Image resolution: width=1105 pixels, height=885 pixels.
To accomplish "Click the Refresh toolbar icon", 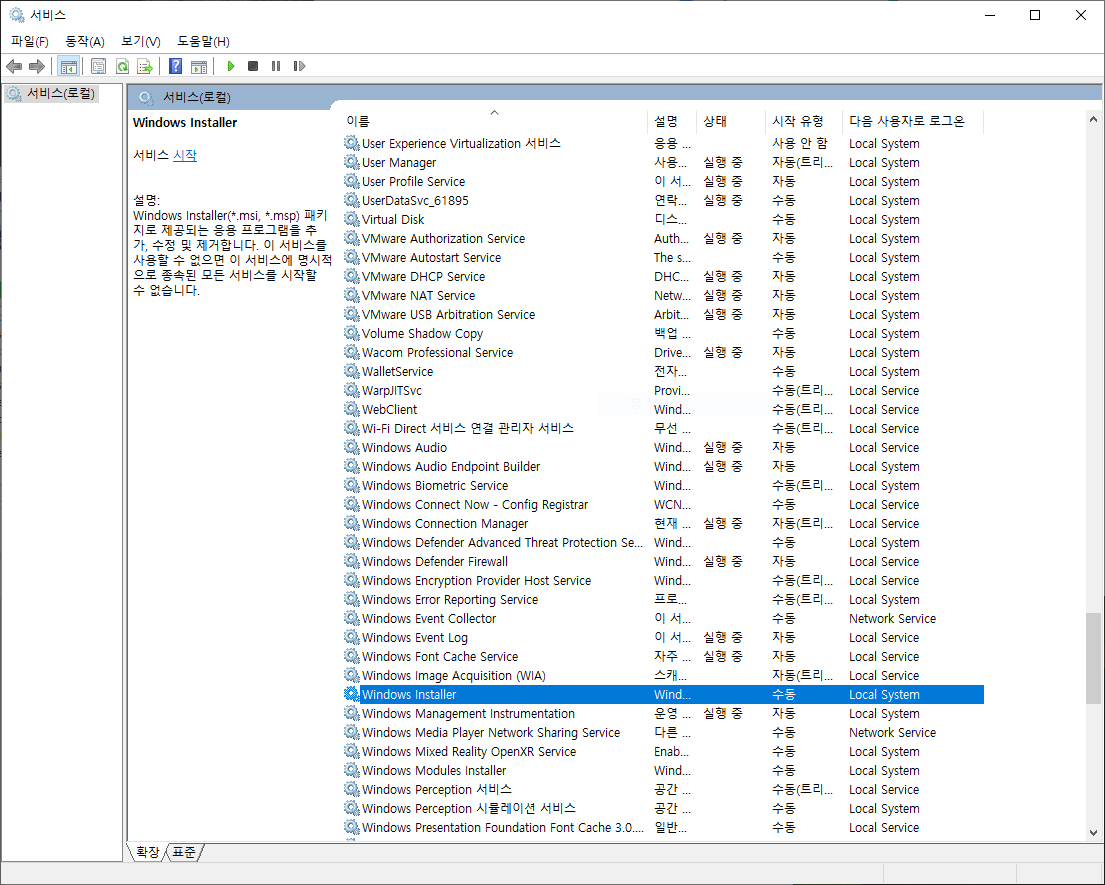I will click(122, 66).
